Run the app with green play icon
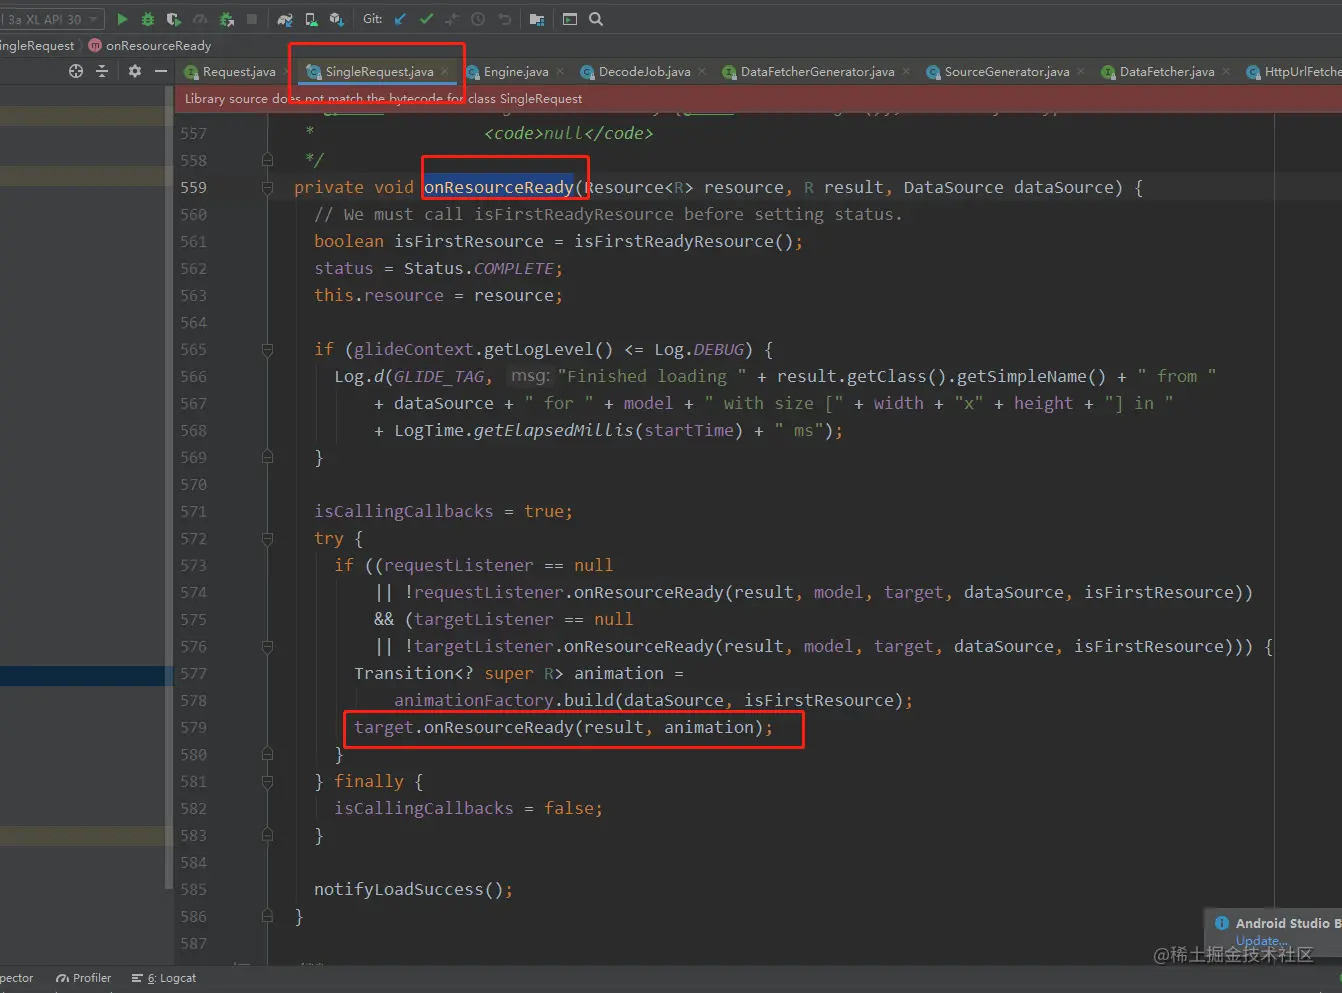 point(122,19)
